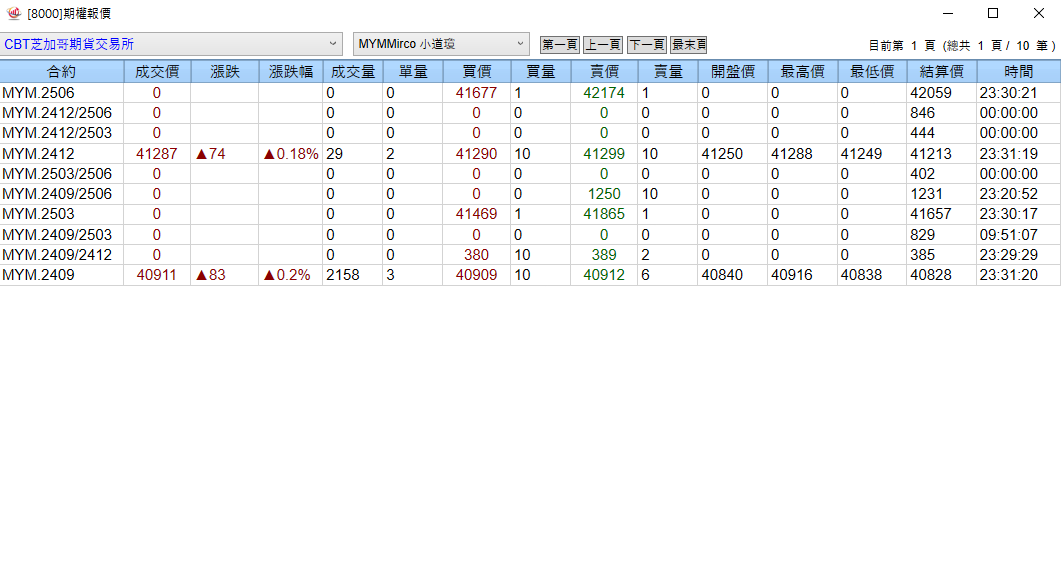Click the MYM.2409 bid price 40909

(x=476, y=275)
